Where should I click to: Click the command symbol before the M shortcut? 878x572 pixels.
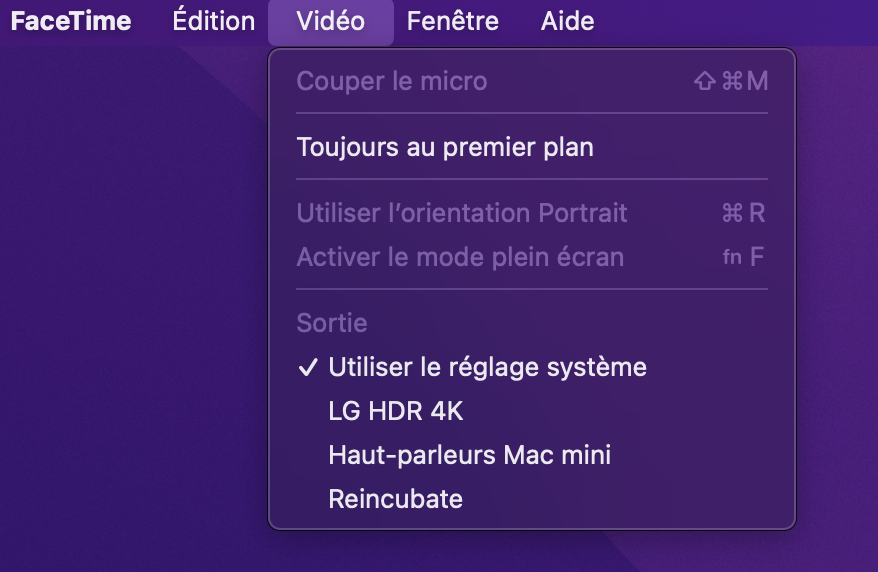tap(732, 82)
